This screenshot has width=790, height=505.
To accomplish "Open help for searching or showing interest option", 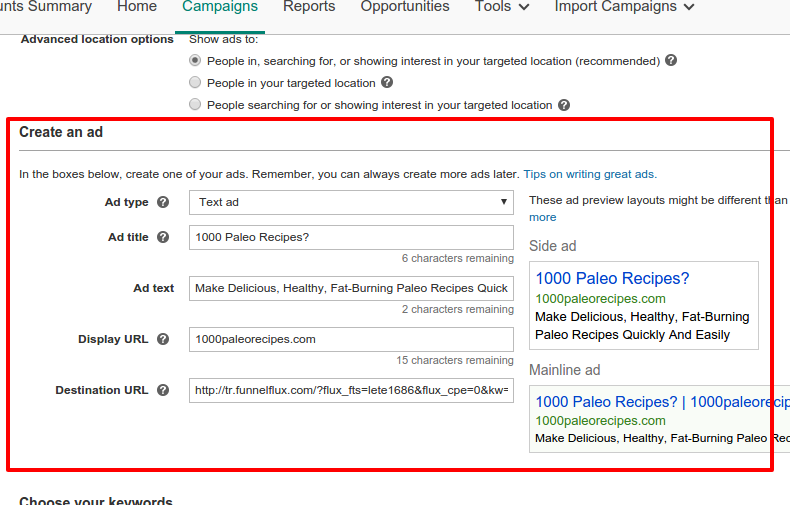I will point(564,105).
